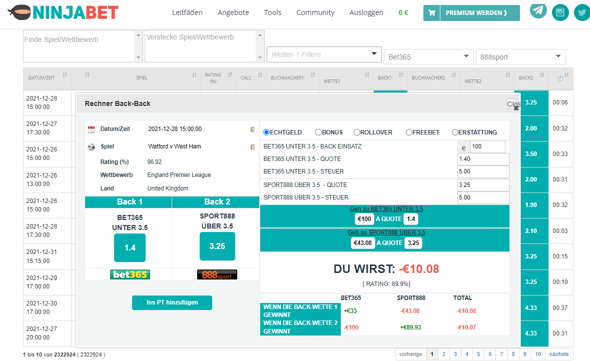
Task: Open the Instagram profile icon
Action: (x=560, y=12)
